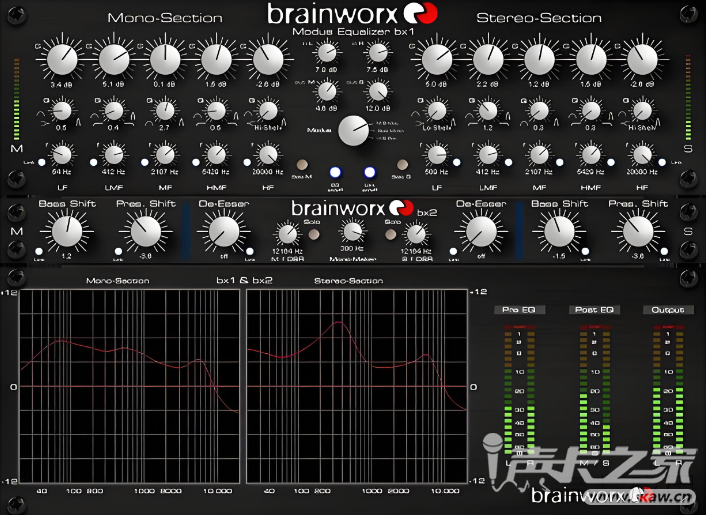Click the bx2 M Pres. Shift knob
Viewport: 706px width, 515px height.
click(x=146, y=231)
